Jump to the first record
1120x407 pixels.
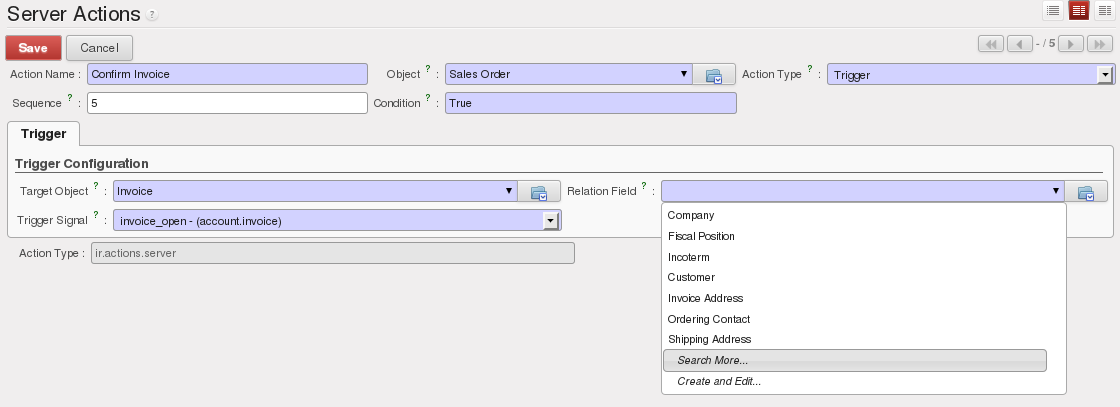click(991, 44)
